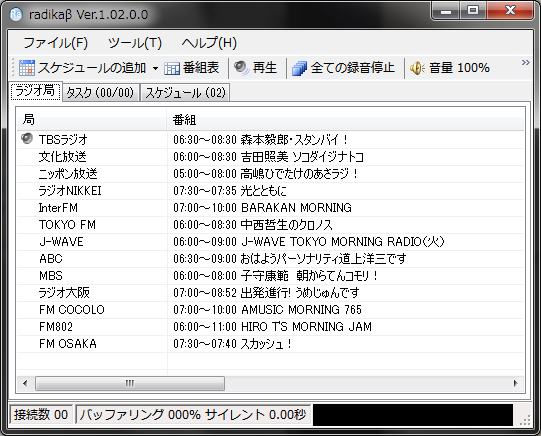Click program BARAKAN MORNING
541x436 pixels.
[296, 208]
